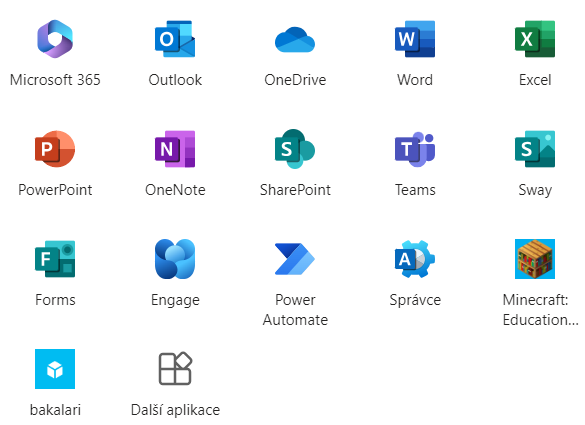This screenshot has width=585, height=425.
Task: Open the Microsoft 365 app icon
Action: click(55, 39)
